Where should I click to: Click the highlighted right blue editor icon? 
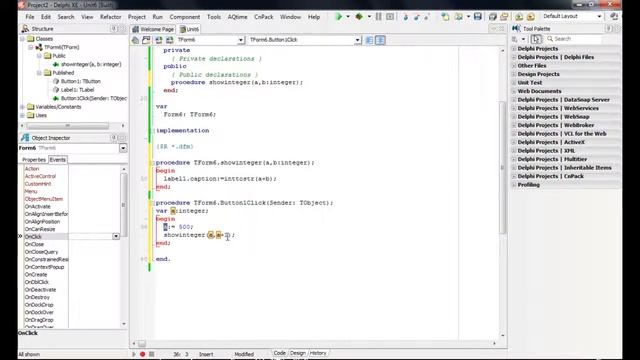coord(380,40)
